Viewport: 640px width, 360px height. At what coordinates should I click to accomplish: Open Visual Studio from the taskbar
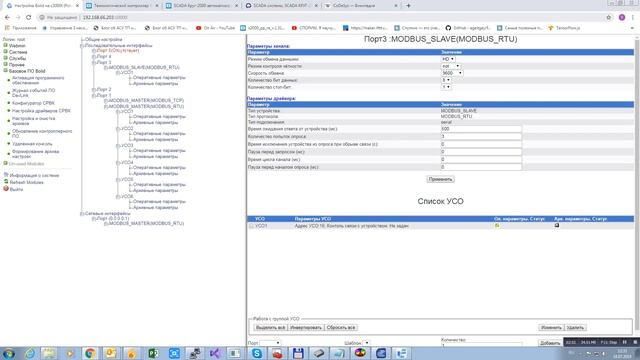(215, 353)
